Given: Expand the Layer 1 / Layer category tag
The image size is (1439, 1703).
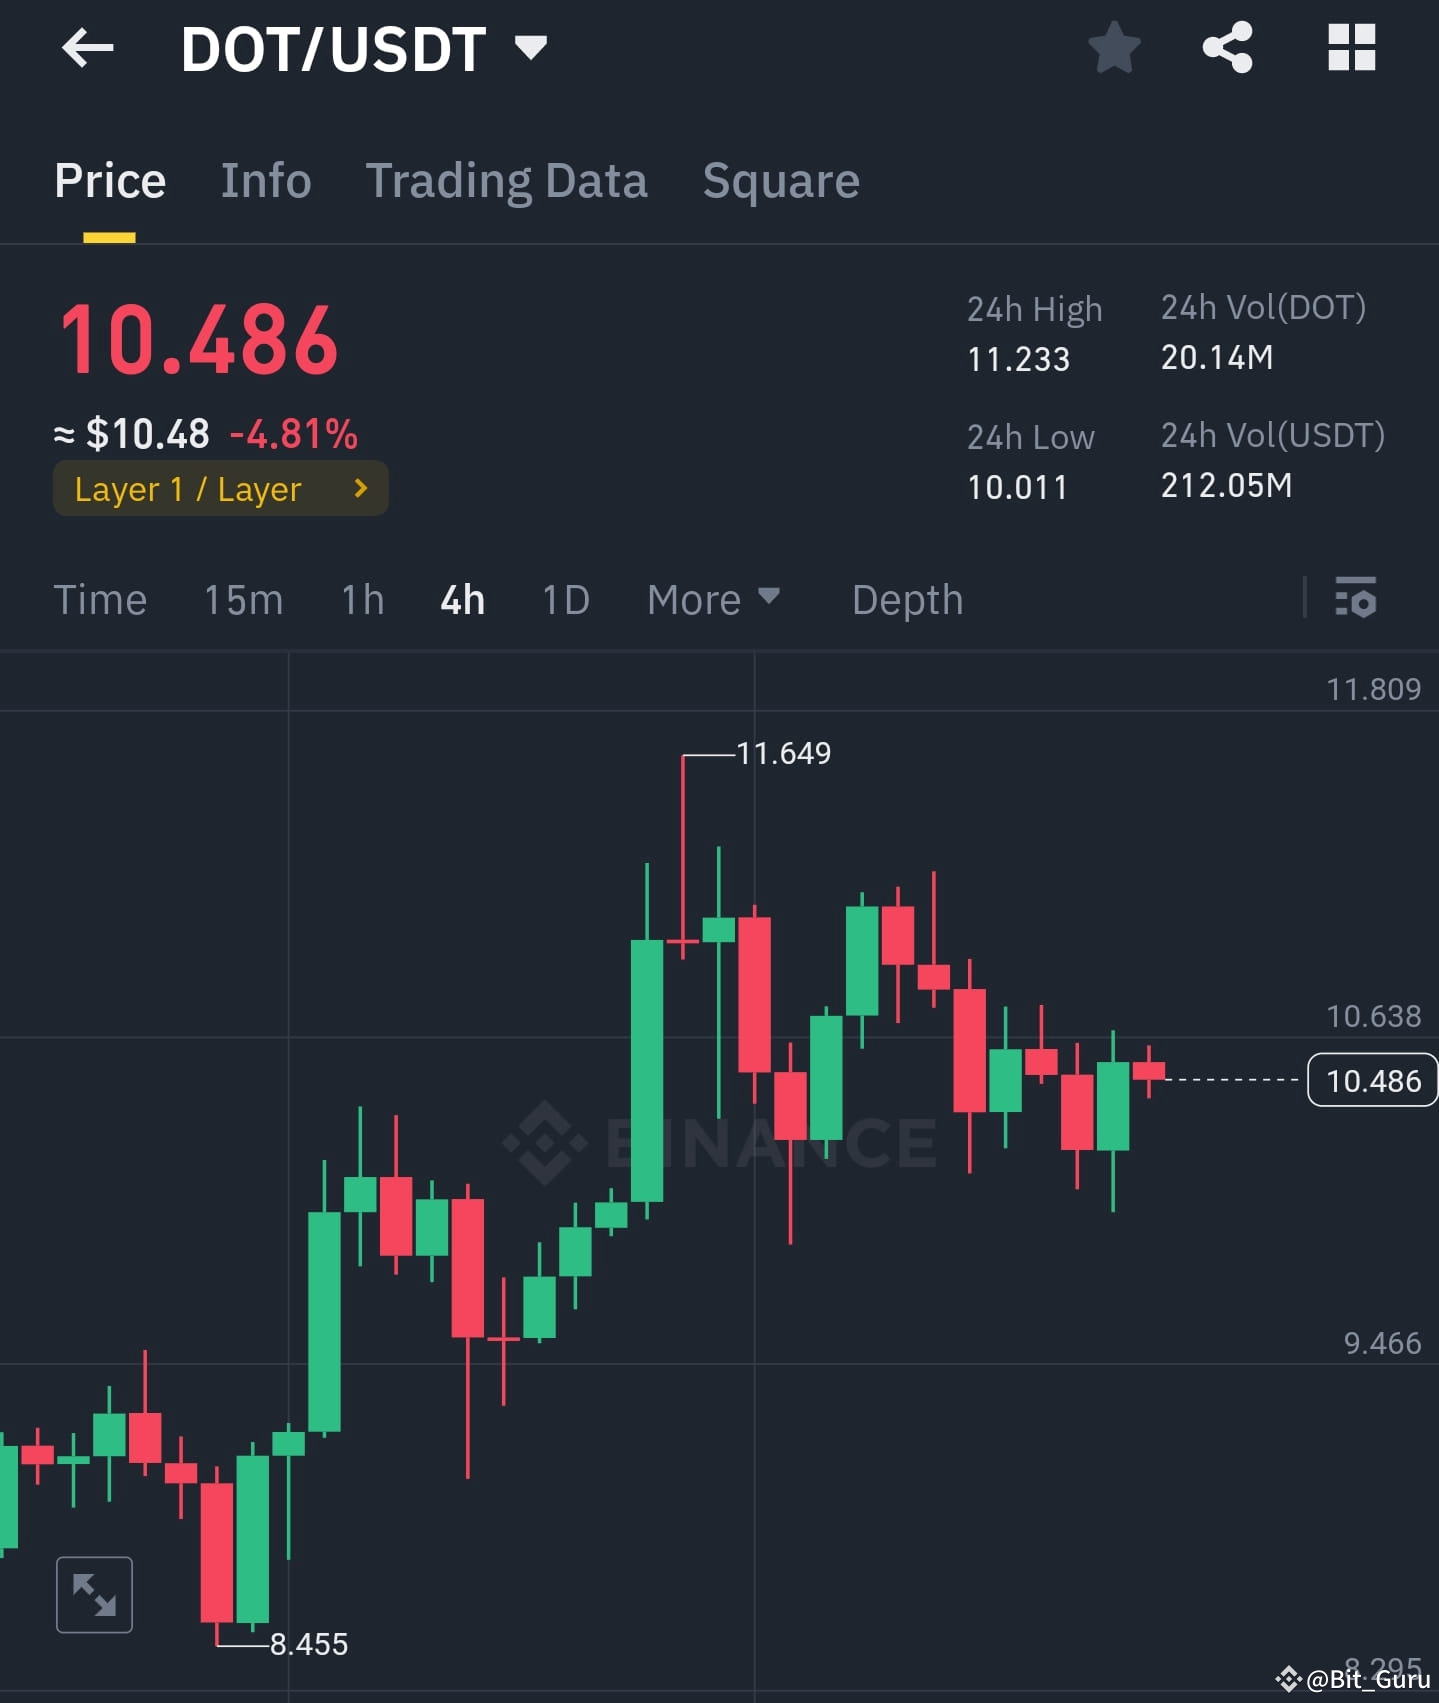Looking at the screenshot, I should pos(219,489).
